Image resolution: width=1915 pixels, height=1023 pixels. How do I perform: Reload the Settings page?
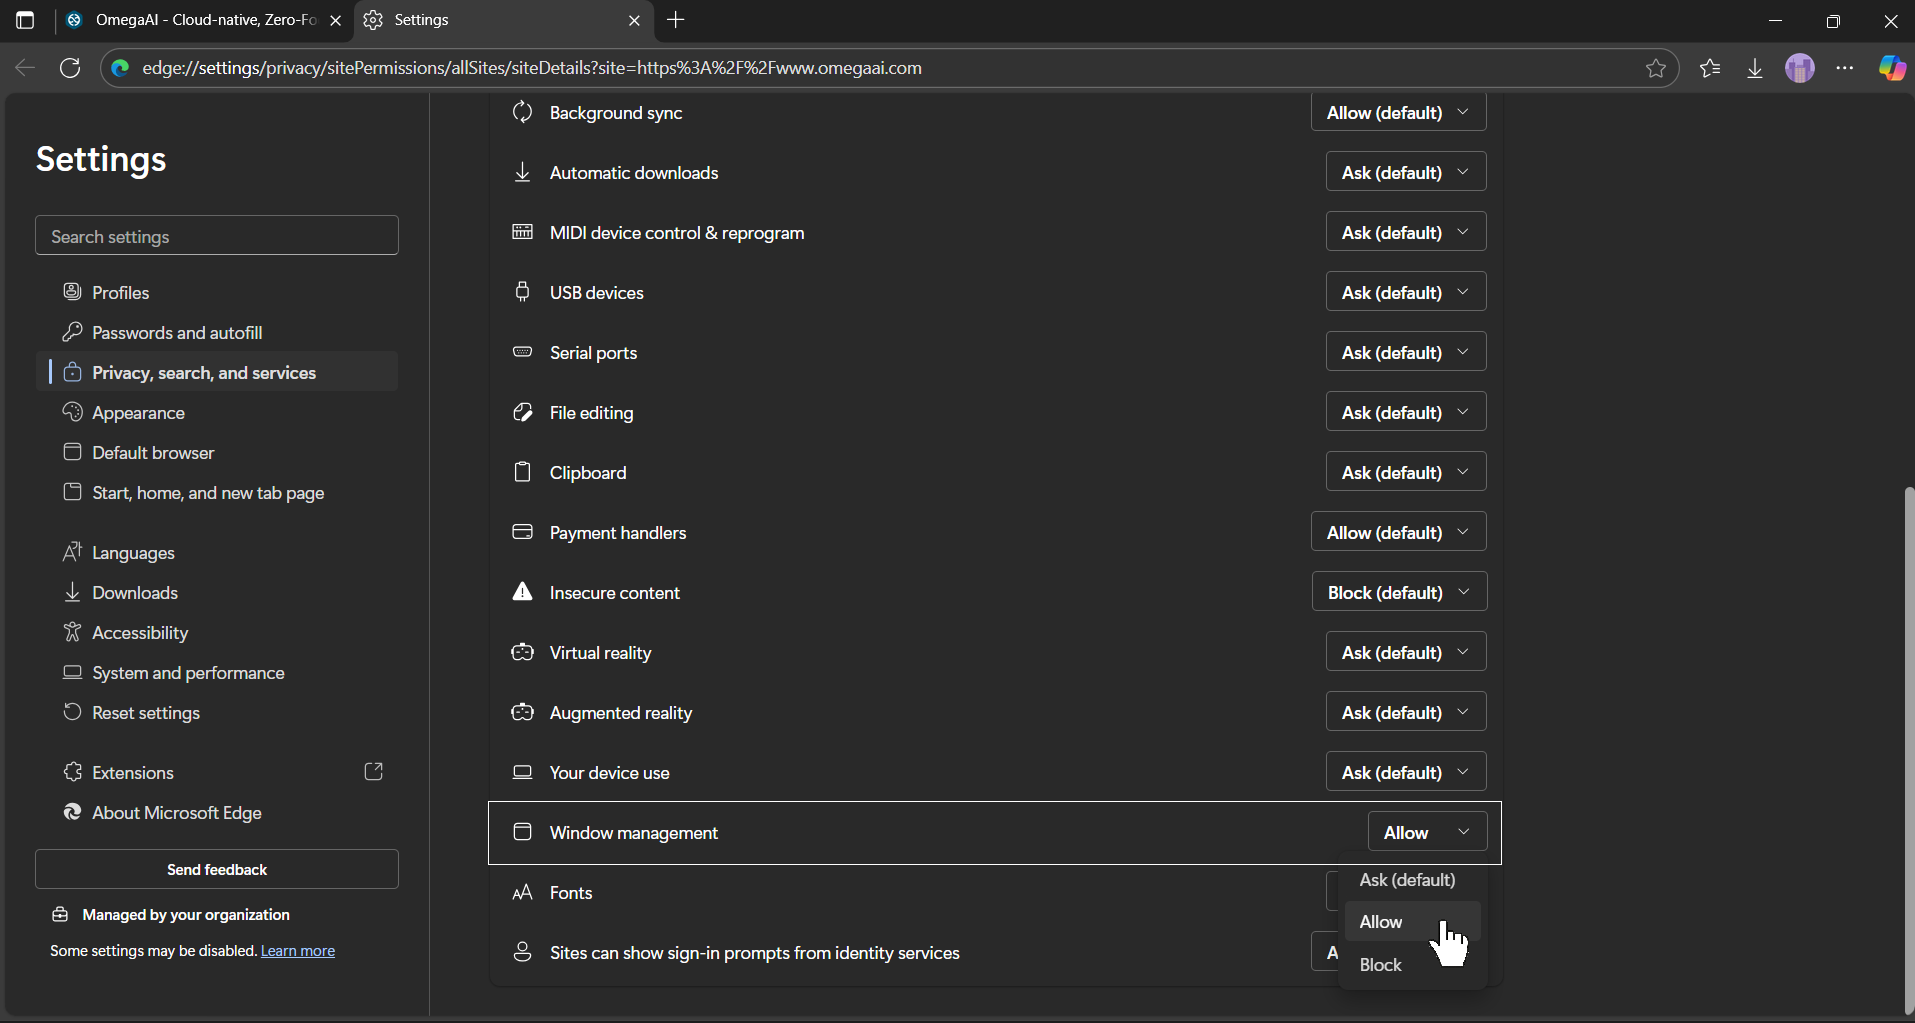click(70, 68)
